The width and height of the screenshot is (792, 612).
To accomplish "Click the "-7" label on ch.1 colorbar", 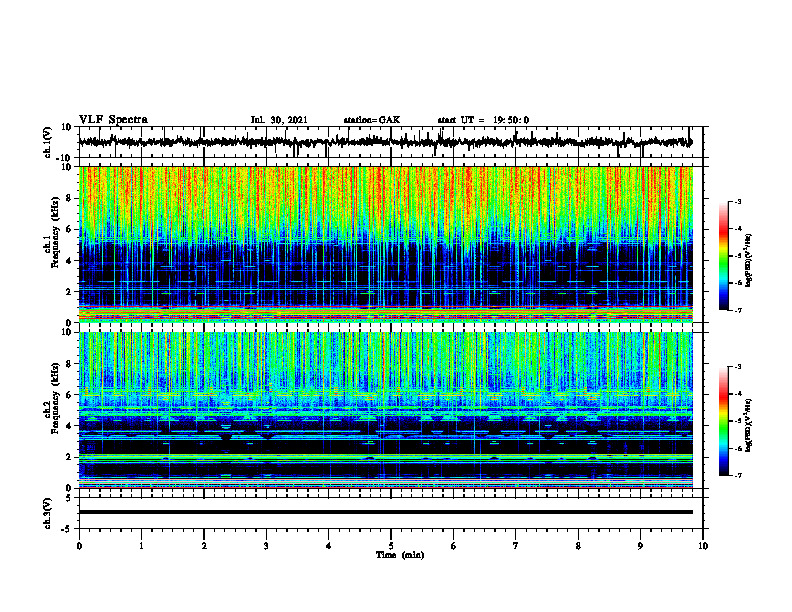I will click(x=738, y=310).
